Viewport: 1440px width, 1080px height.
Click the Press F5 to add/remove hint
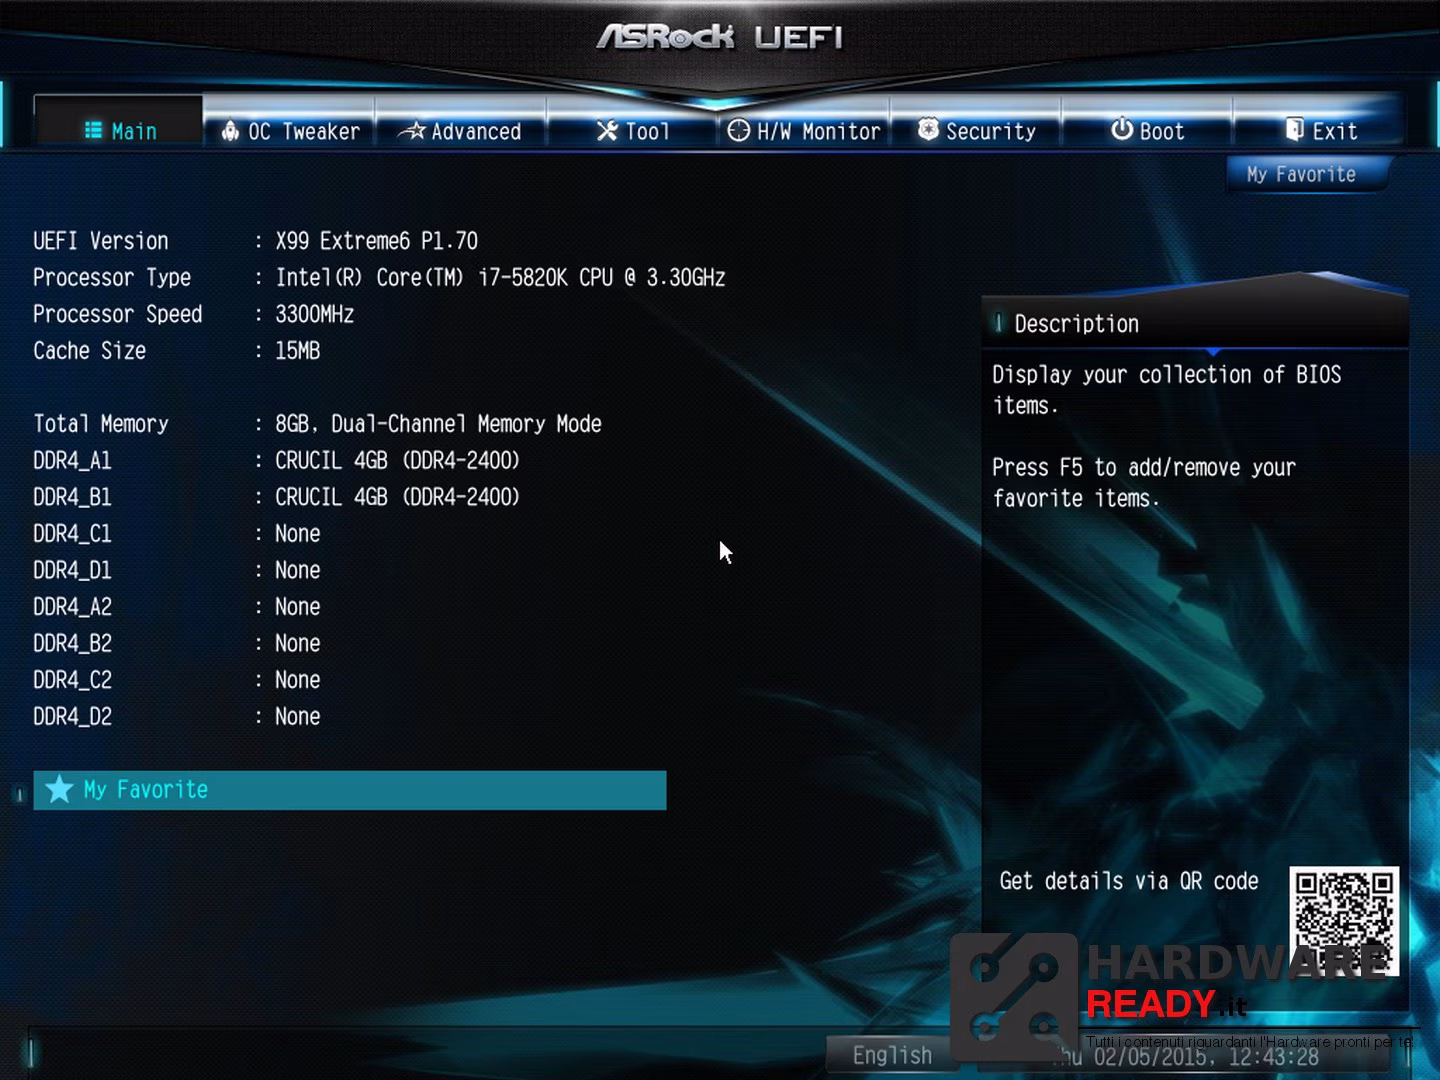point(1144,483)
